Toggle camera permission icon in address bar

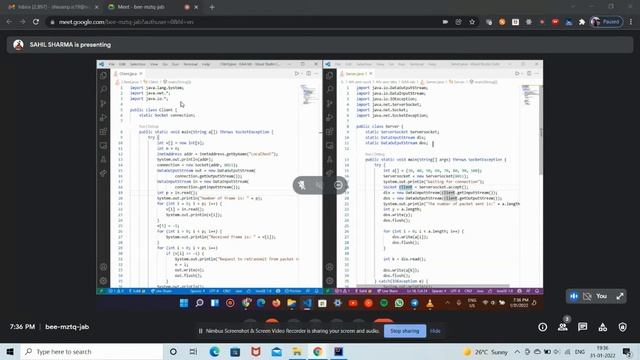tap(445, 22)
